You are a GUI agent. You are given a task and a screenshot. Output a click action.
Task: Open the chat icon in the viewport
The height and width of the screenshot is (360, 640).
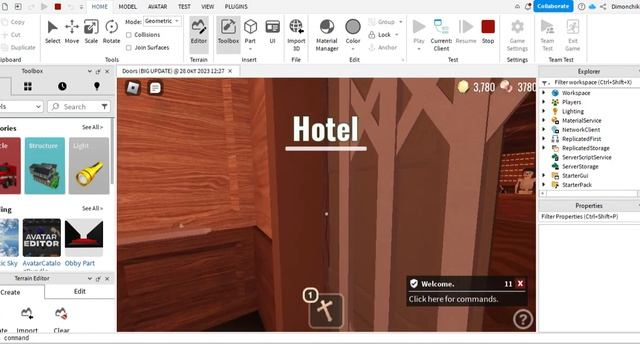click(x=155, y=88)
